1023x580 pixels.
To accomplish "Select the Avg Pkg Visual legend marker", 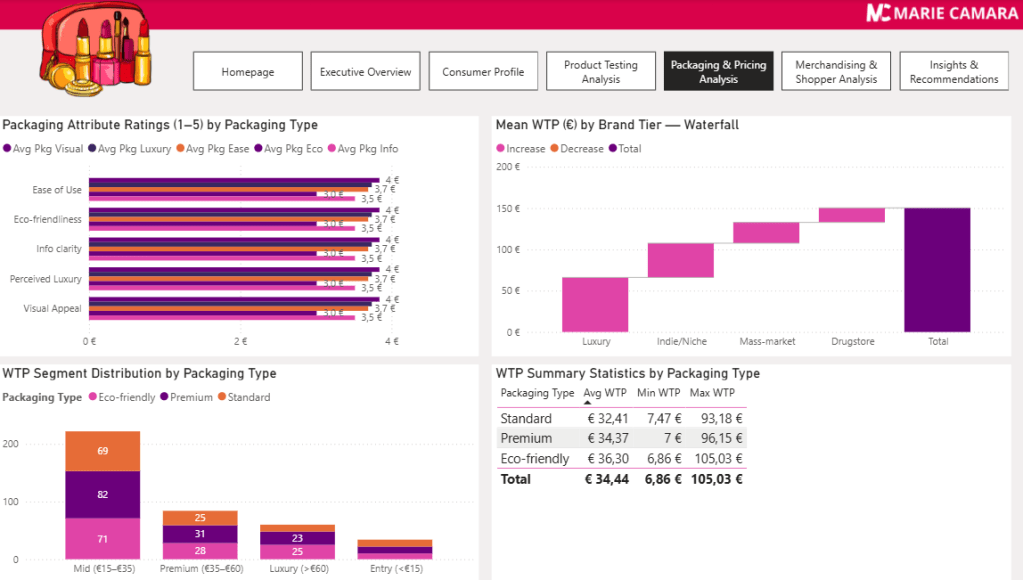I will point(8,149).
